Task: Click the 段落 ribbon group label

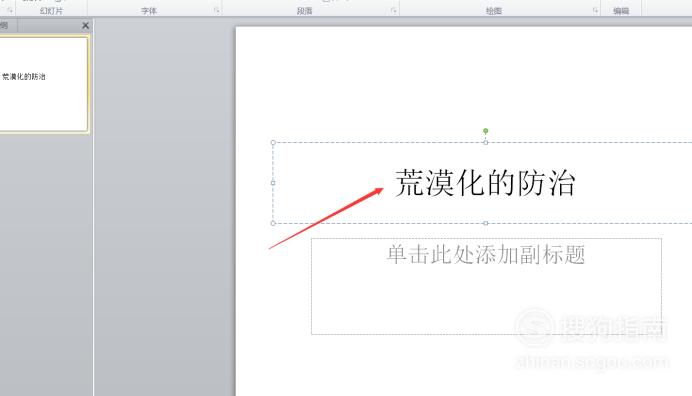Action: [x=305, y=11]
